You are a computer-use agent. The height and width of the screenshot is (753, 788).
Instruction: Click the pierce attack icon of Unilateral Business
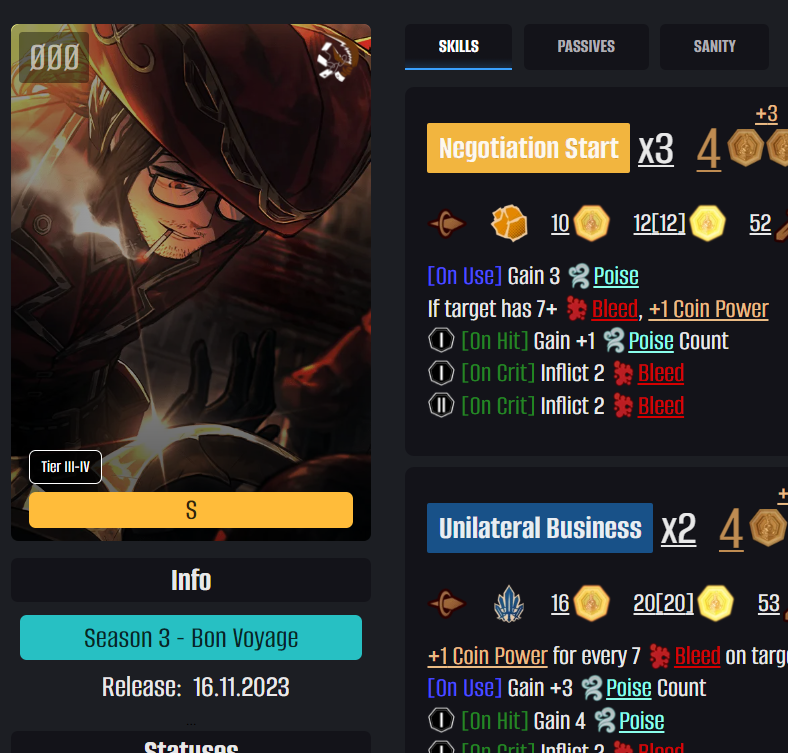pos(447,603)
